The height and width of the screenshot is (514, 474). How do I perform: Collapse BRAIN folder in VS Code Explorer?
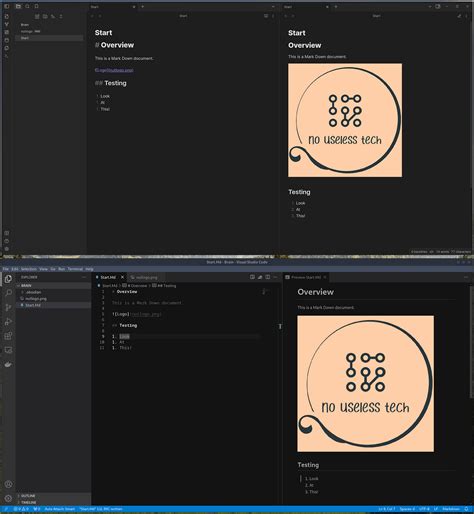click(x=53, y=286)
